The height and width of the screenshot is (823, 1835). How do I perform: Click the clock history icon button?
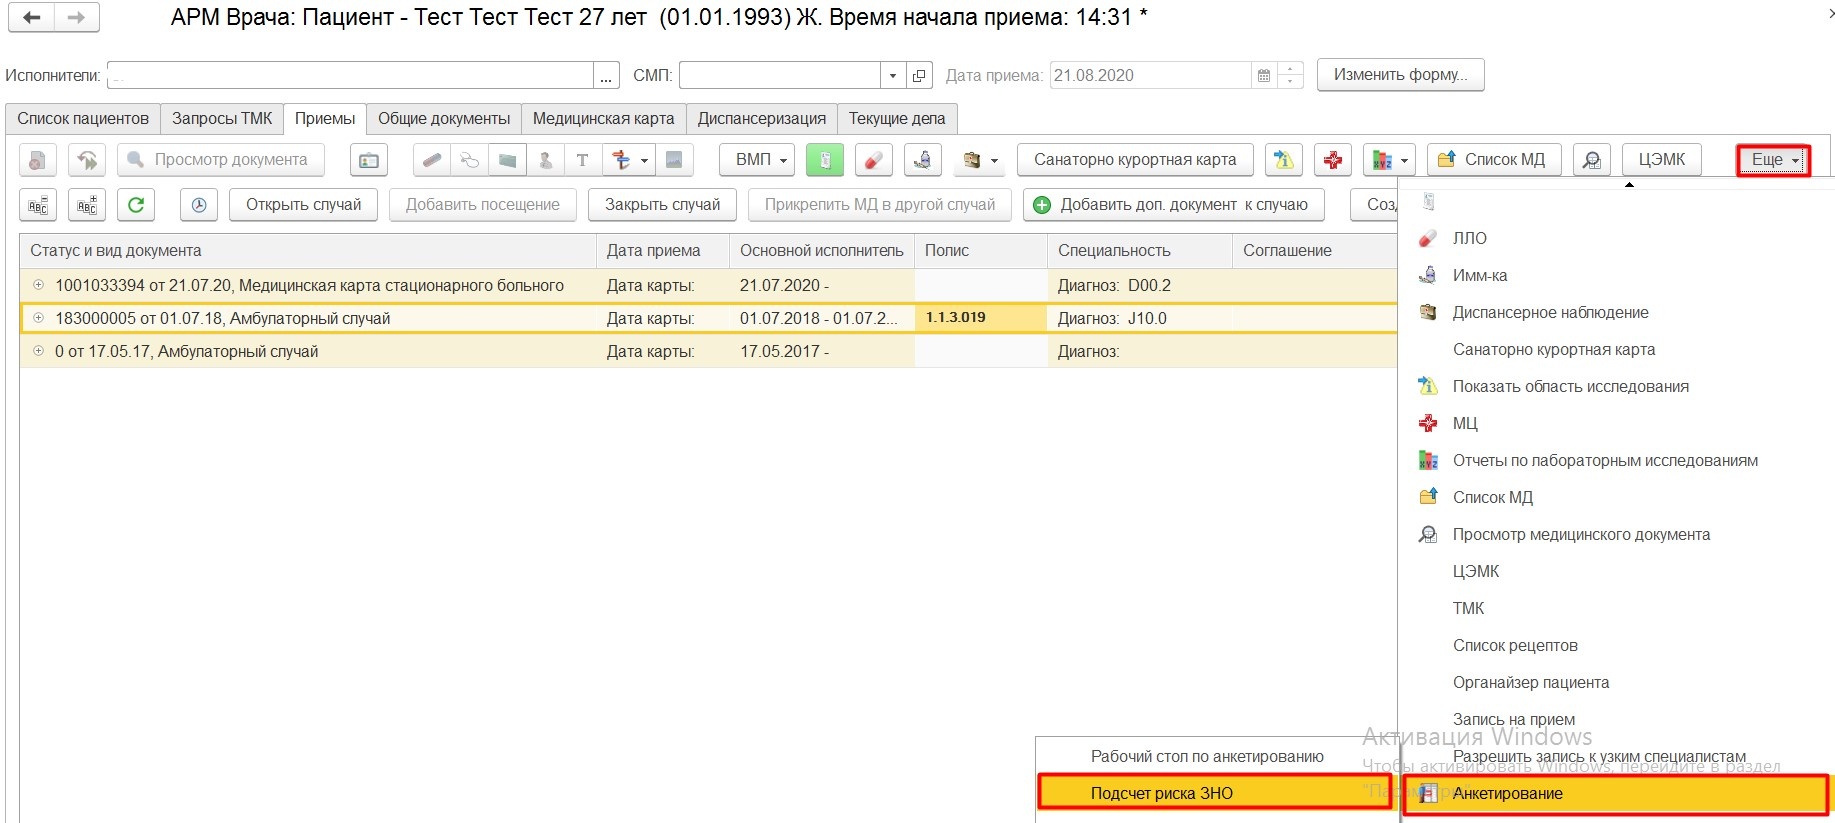tap(199, 205)
